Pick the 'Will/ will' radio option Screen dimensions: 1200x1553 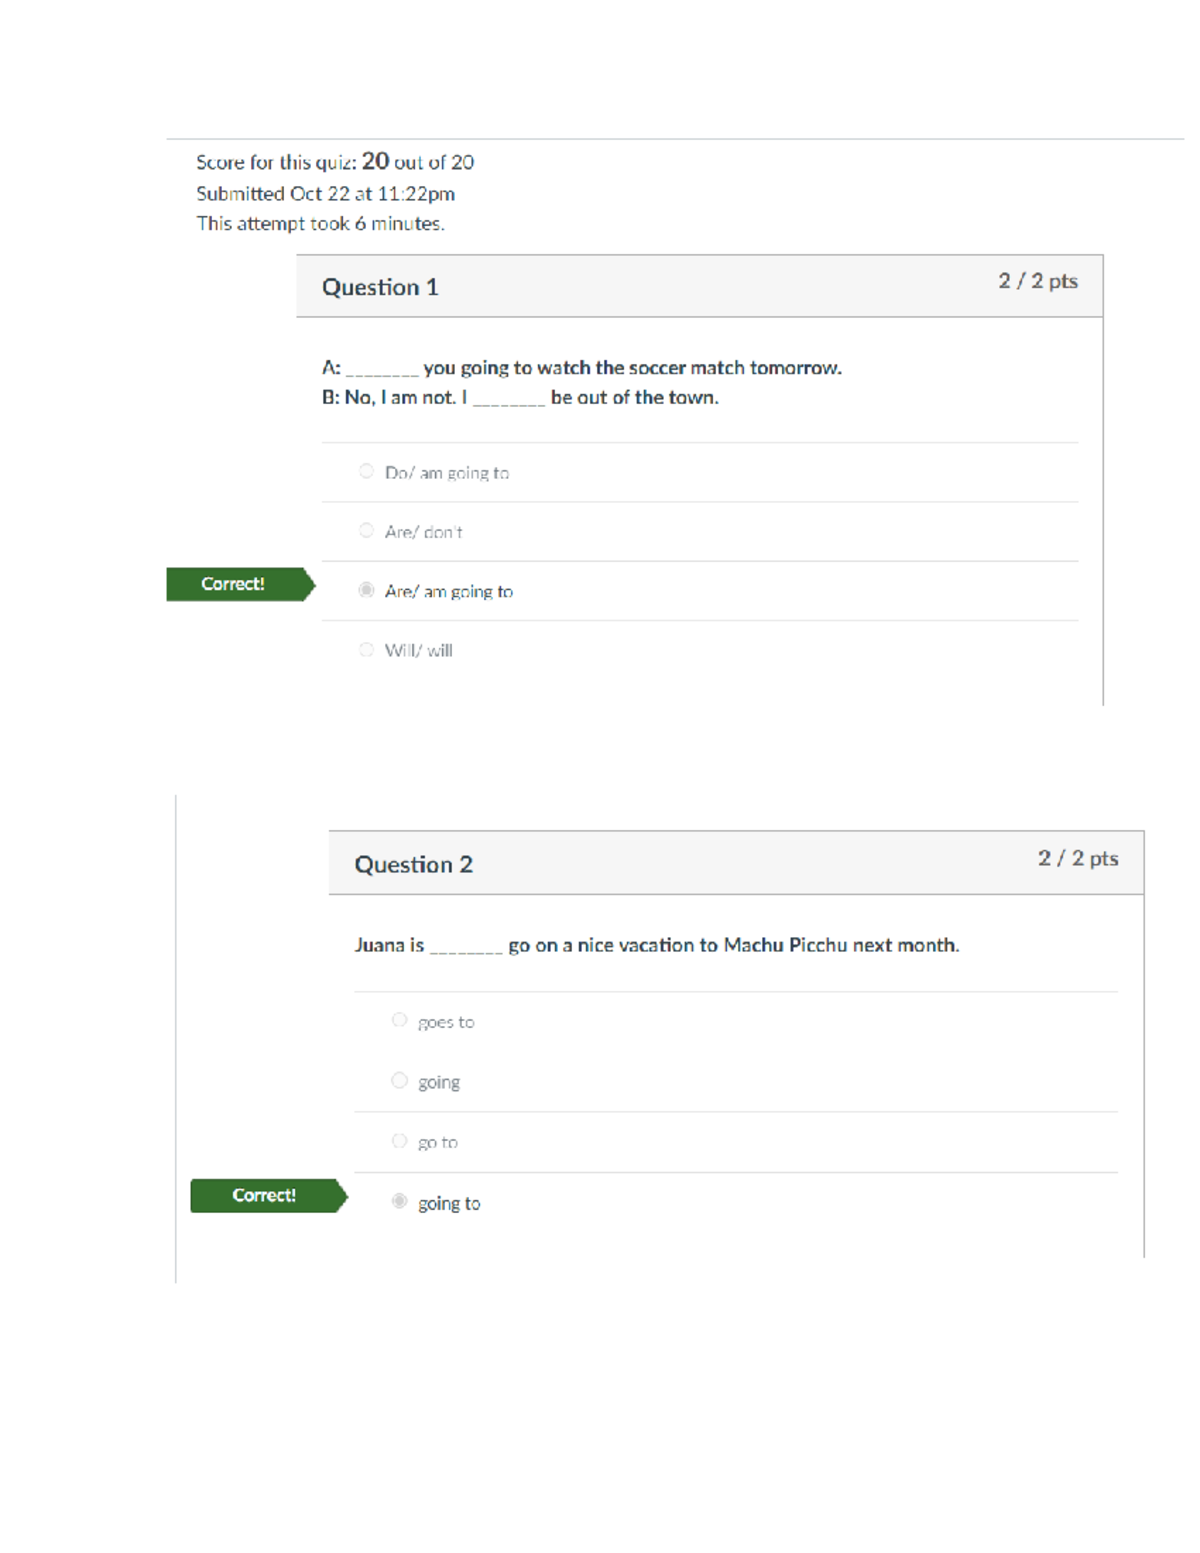(x=366, y=650)
